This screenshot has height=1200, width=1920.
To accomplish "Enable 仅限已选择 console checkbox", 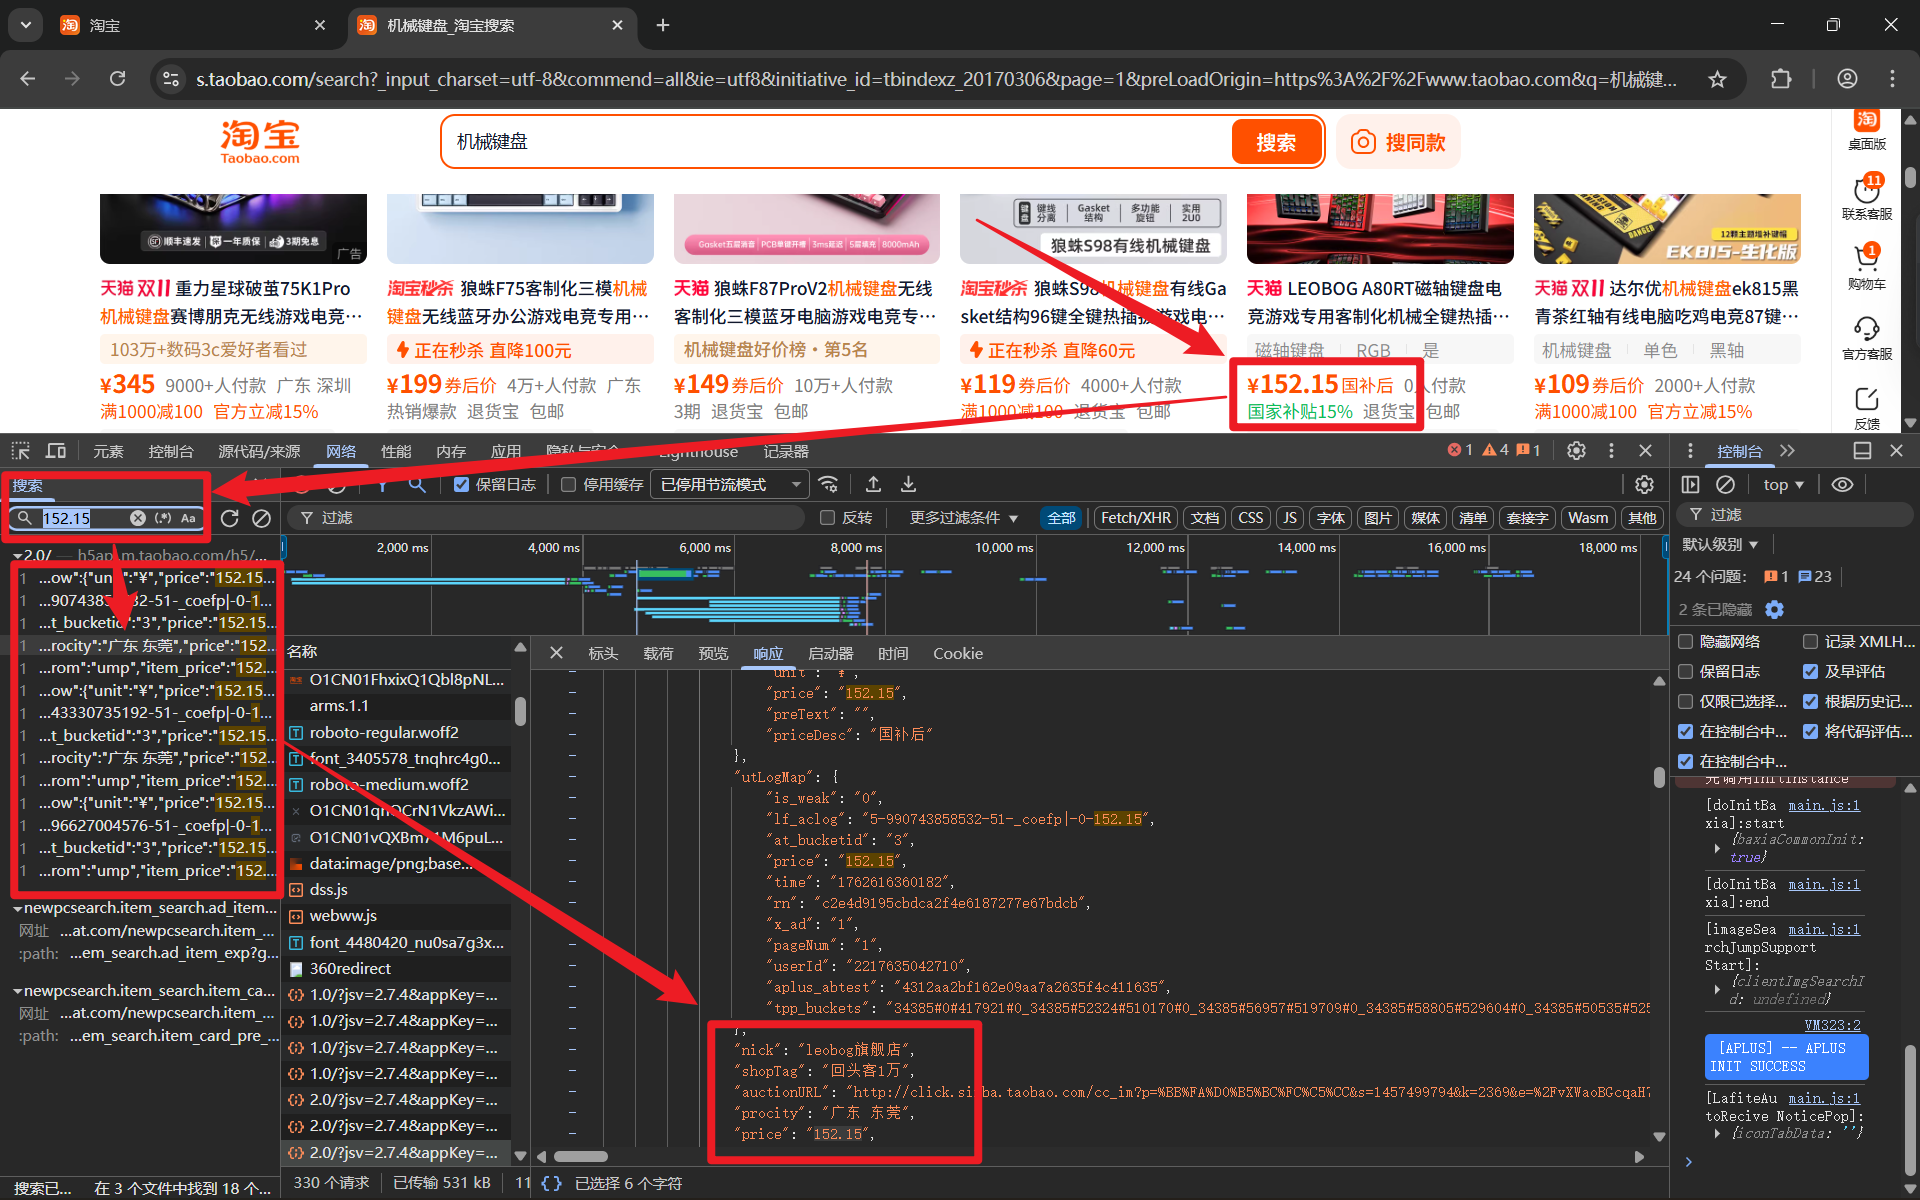I will pyautogui.click(x=1686, y=702).
